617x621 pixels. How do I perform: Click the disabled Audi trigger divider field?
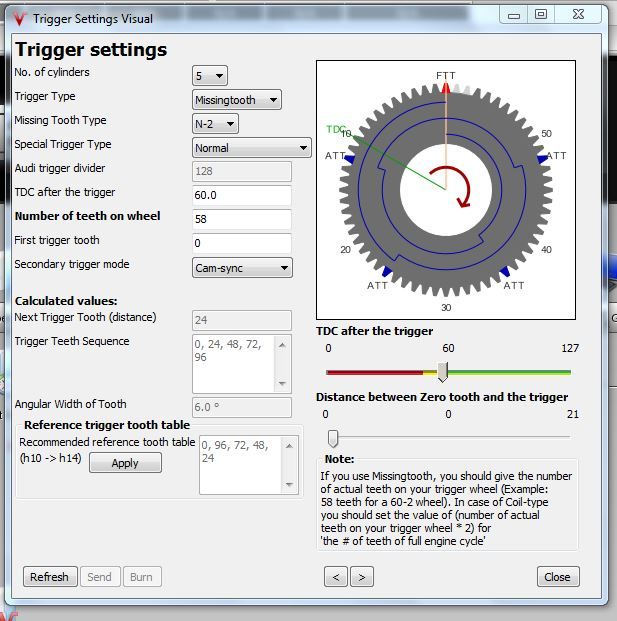[242, 171]
